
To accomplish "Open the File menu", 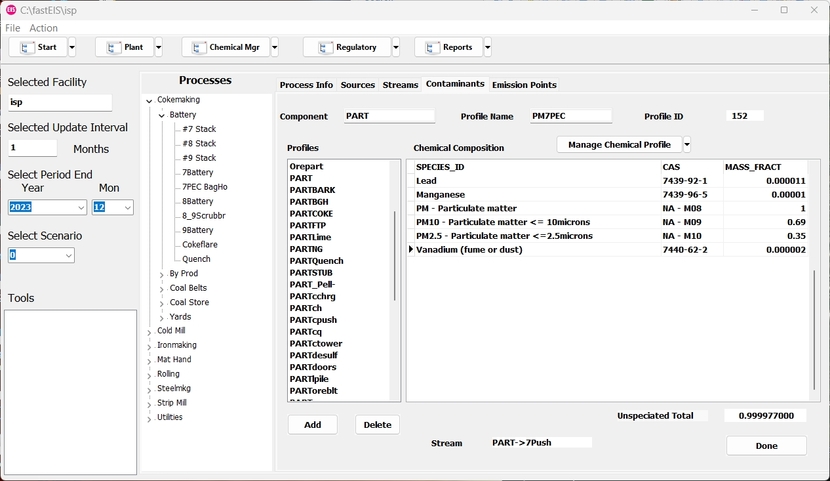I will click(13, 28).
